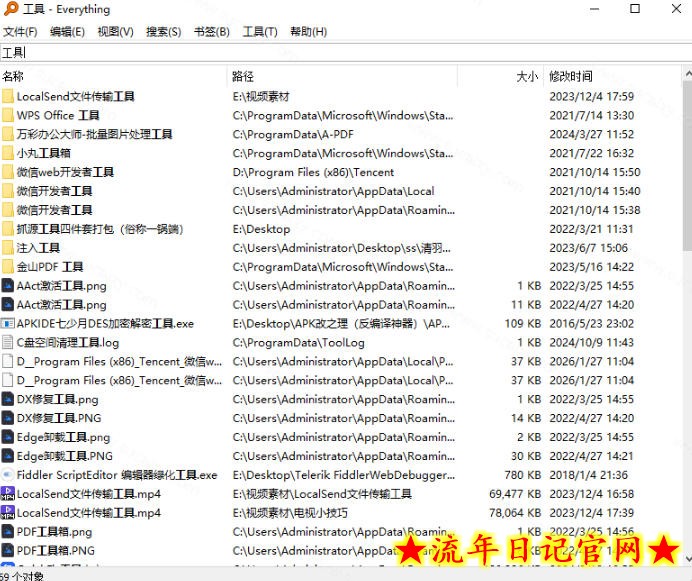
Task: Click the size value 109 KB
Action: click(523, 324)
